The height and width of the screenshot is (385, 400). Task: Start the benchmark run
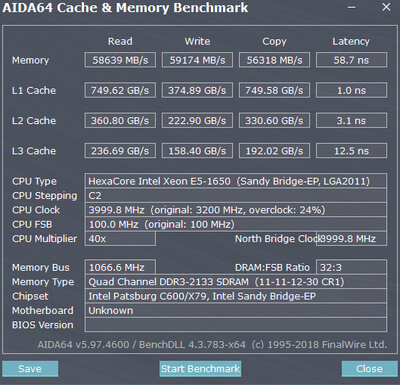pos(200,369)
